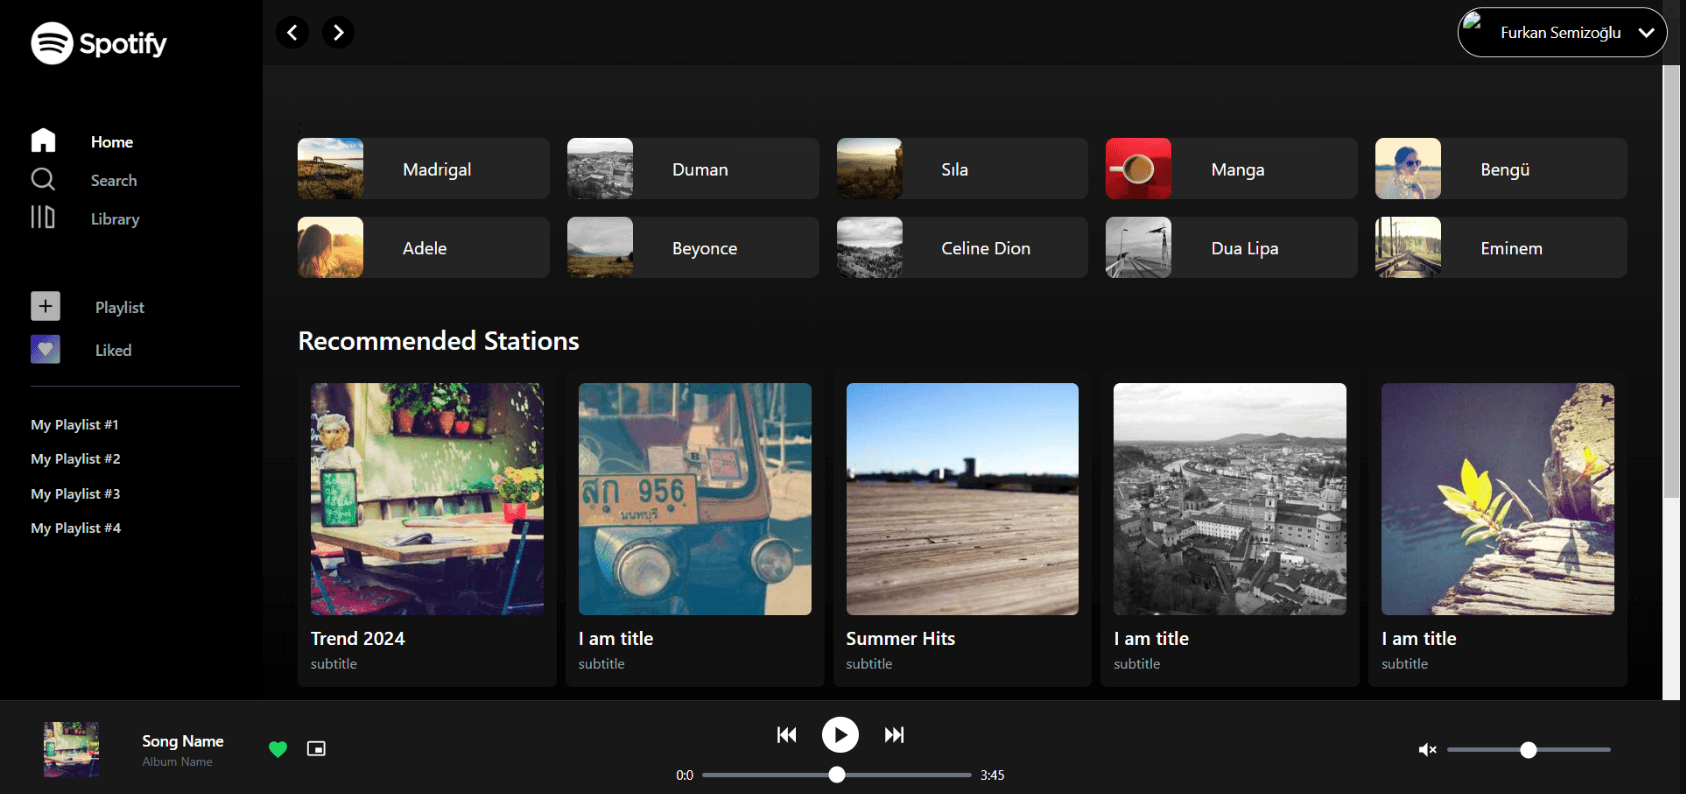Click the Manga red cup thumbnail
Image resolution: width=1686 pixels, height=794 pixels.
[1139, 169]
